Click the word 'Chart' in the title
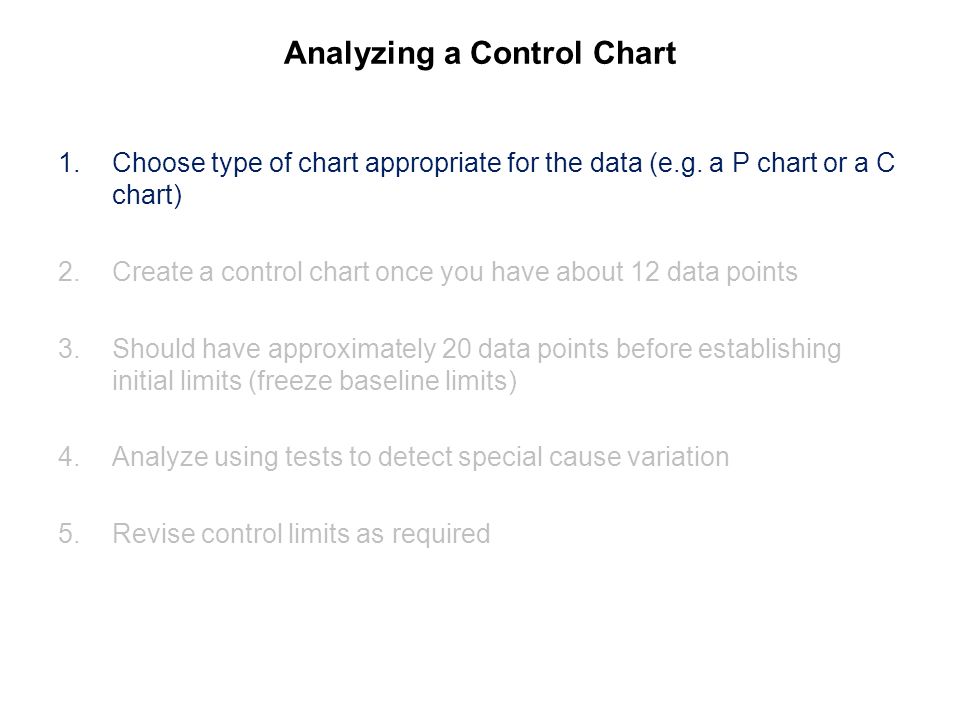960x720 pixels. (634, 54)
